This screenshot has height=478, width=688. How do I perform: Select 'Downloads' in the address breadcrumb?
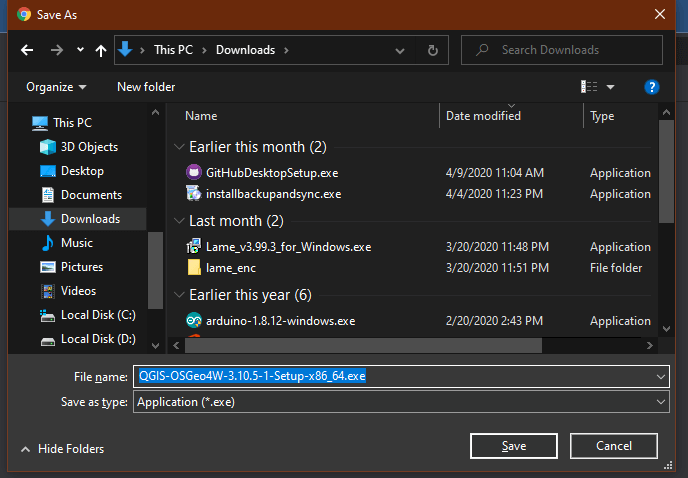(245, 50)
